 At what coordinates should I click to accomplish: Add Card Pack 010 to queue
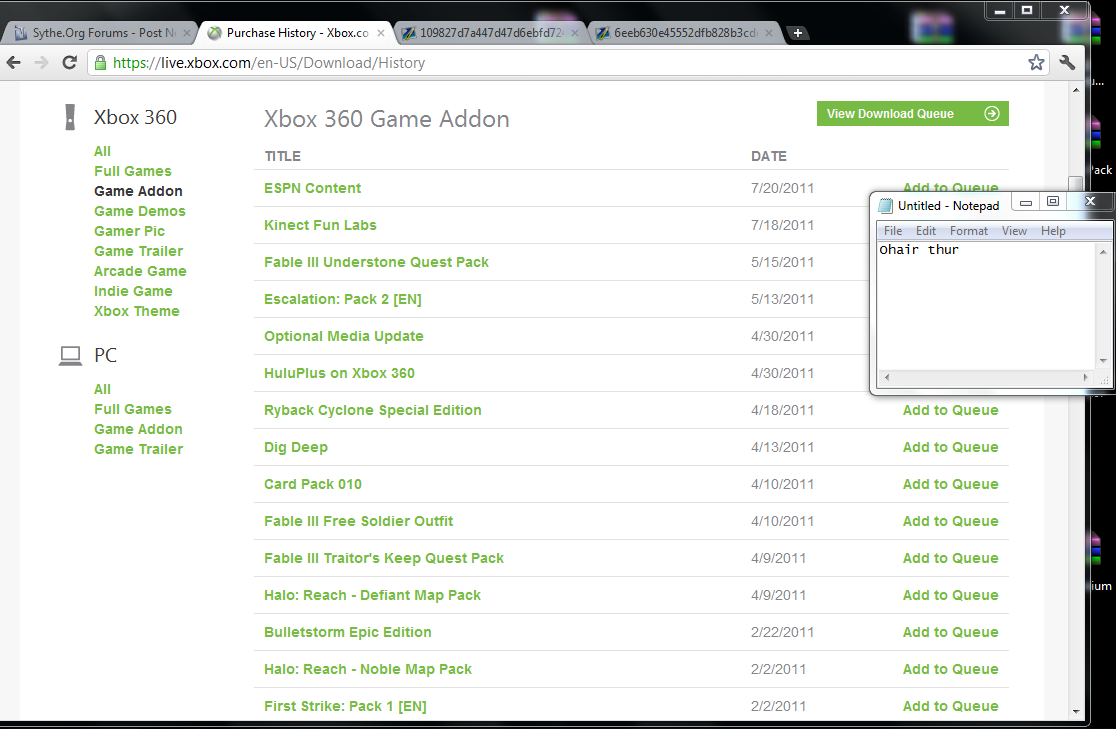pos(950,484)
